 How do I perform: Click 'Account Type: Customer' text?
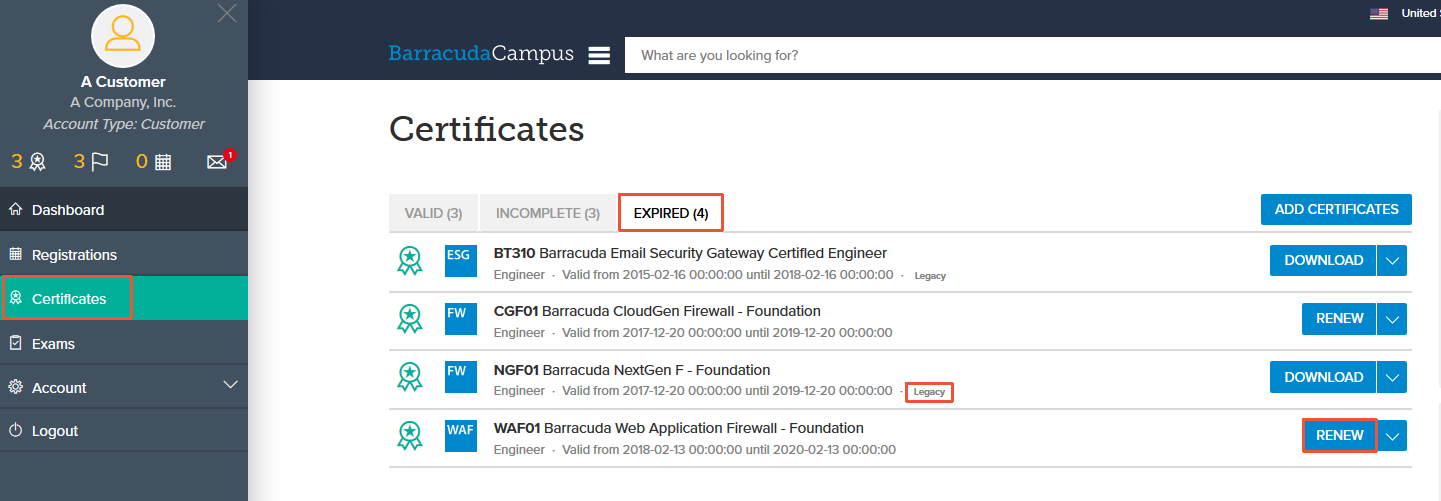click(x=124, y=125)
